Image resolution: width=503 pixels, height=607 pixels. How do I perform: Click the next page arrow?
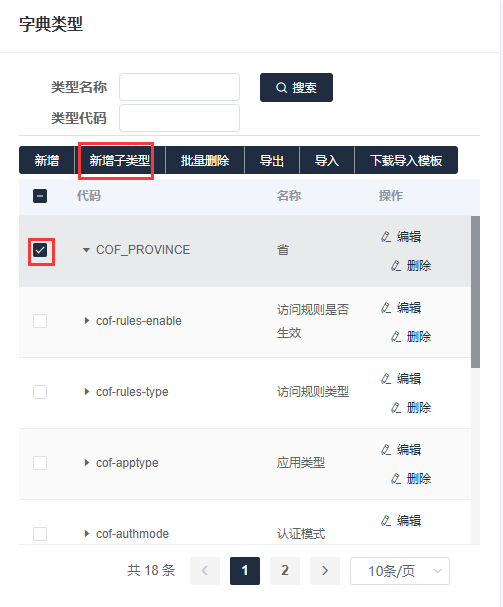click(x=325, y=571)
